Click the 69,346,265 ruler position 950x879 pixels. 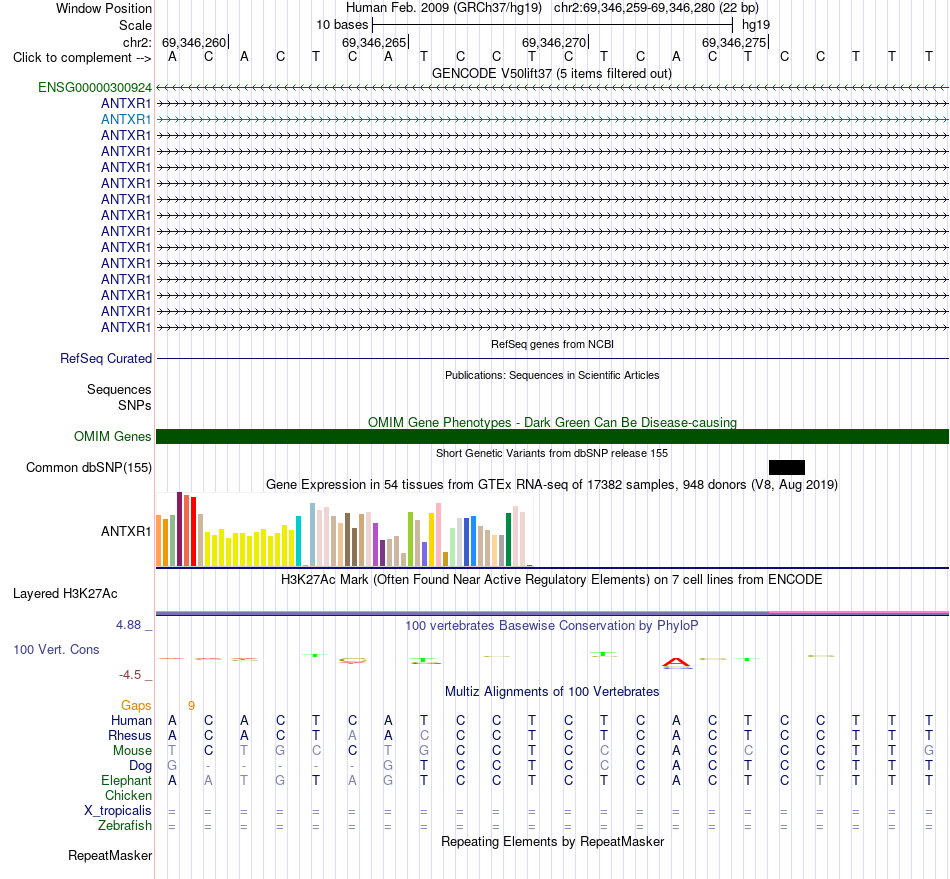click(374, 42)
